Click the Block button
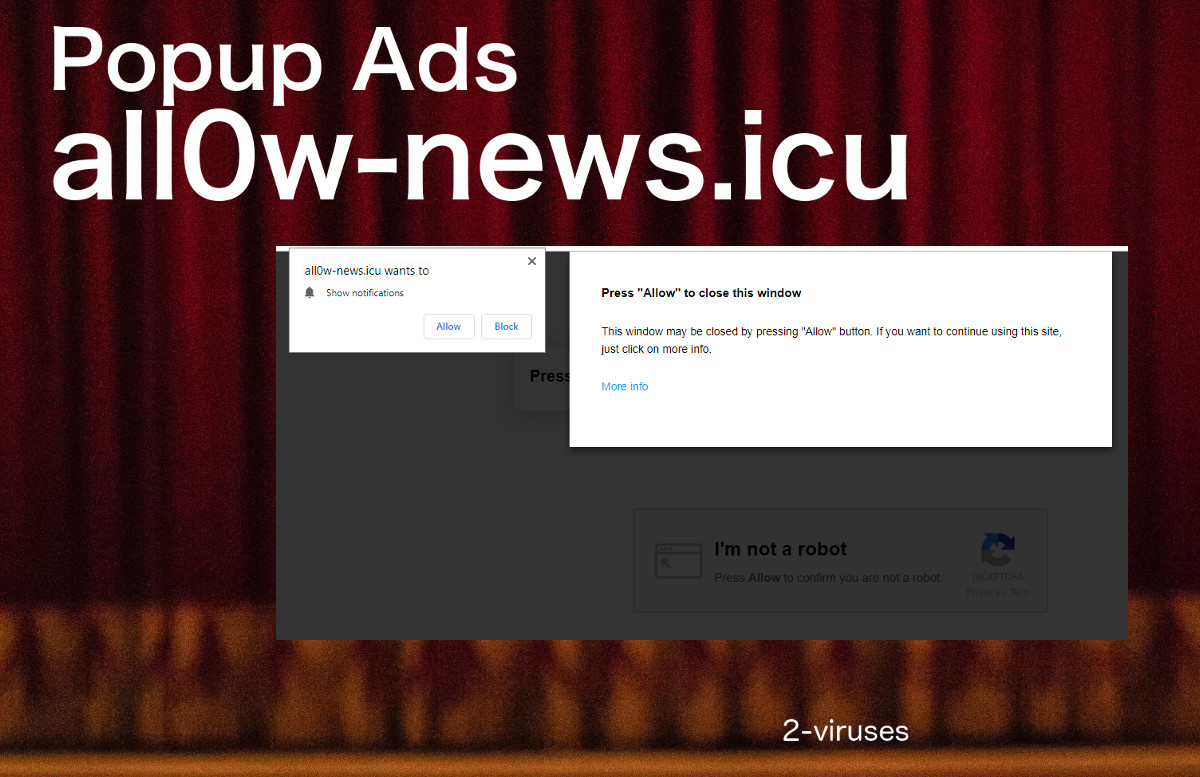1200x777 pixels. (506, 326)
